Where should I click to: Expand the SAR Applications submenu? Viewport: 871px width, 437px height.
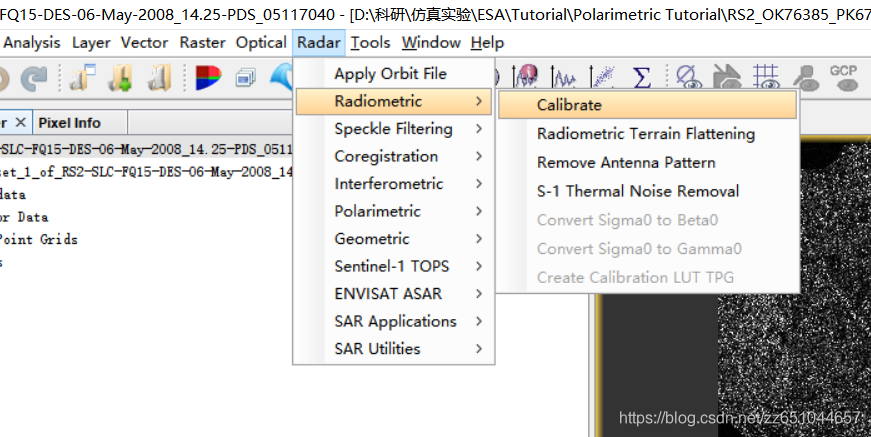pyautogui.click(x=394, y=321)
